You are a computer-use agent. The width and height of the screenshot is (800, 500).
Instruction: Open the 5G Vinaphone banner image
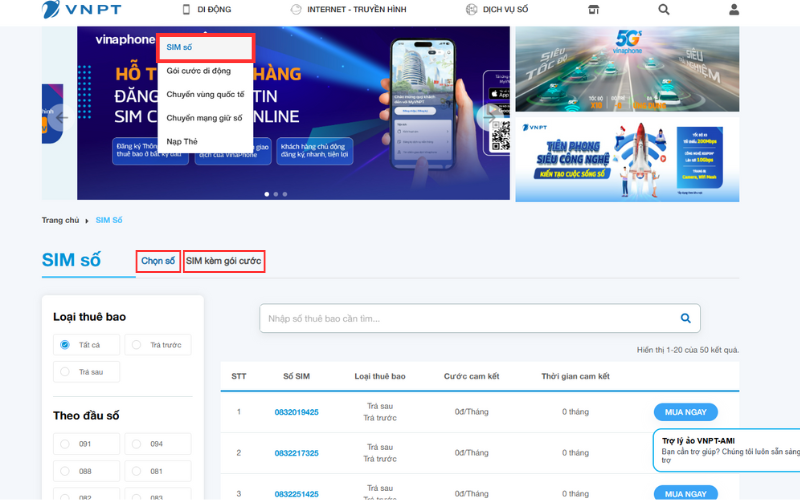coord(627,69)
